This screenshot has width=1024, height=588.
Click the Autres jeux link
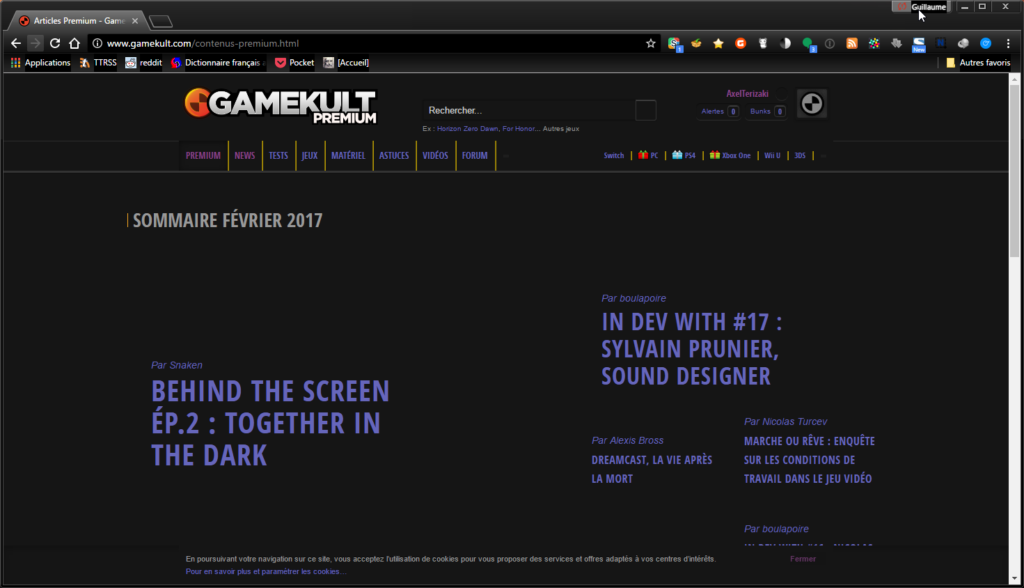pyautogui.click(x=561, y=129)
